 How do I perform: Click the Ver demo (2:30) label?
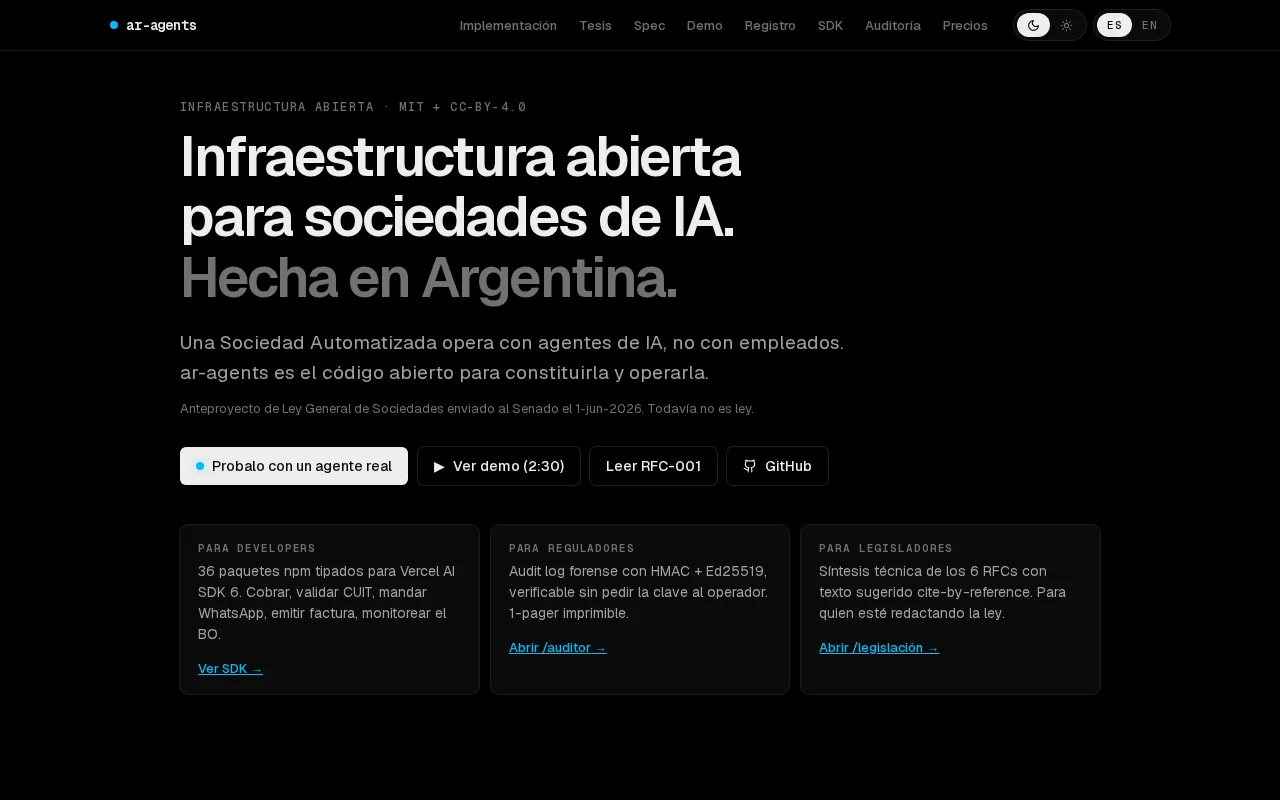coord(508,466)
